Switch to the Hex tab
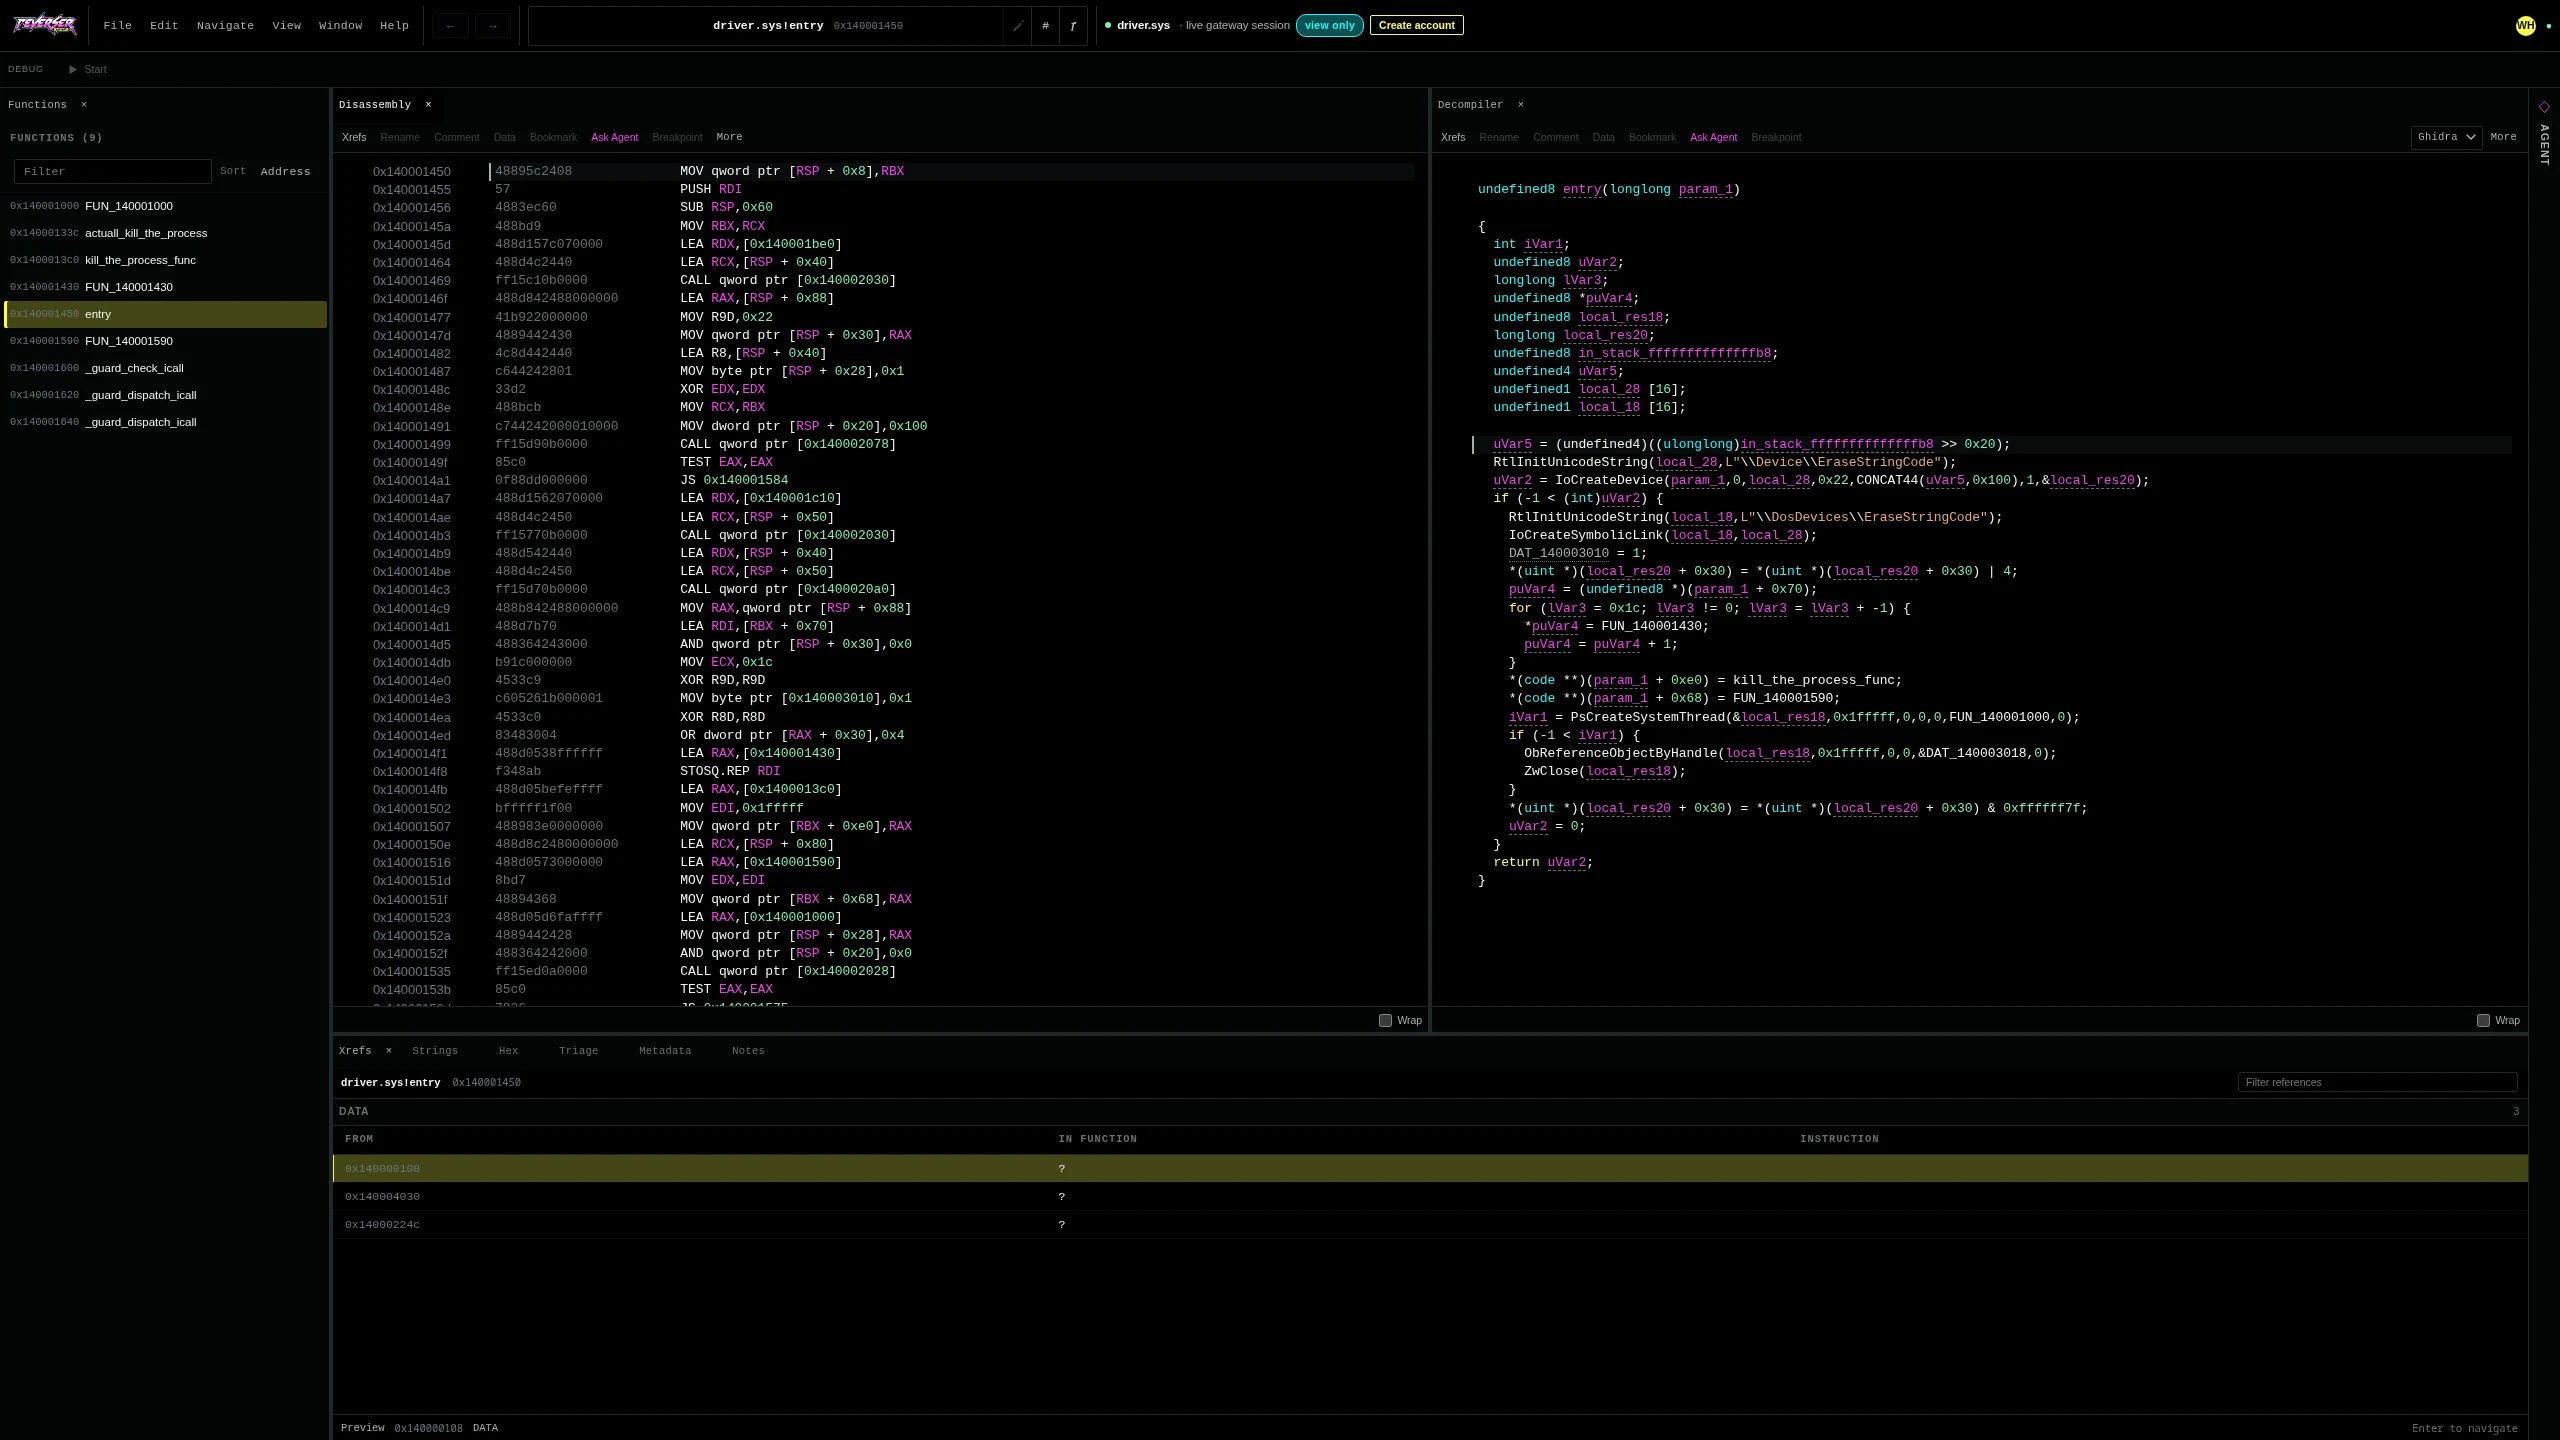The height and width of the screenshot is (1440, 2560). [x=508, y=1050]
